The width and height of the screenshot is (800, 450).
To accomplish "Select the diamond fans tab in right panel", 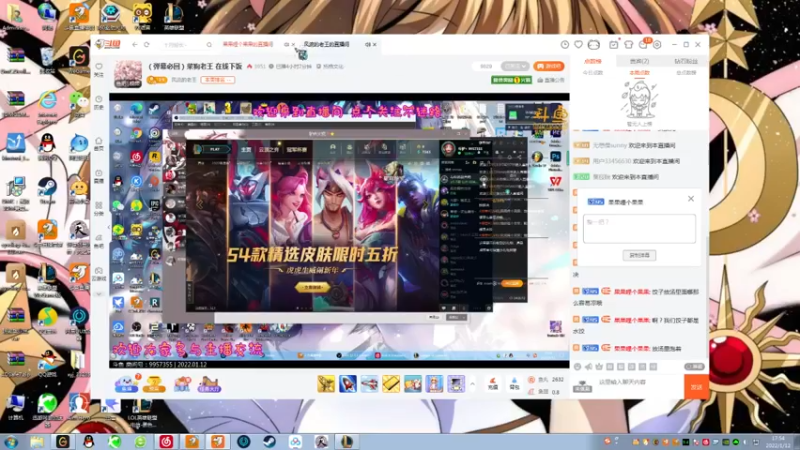I will point(686,61).
